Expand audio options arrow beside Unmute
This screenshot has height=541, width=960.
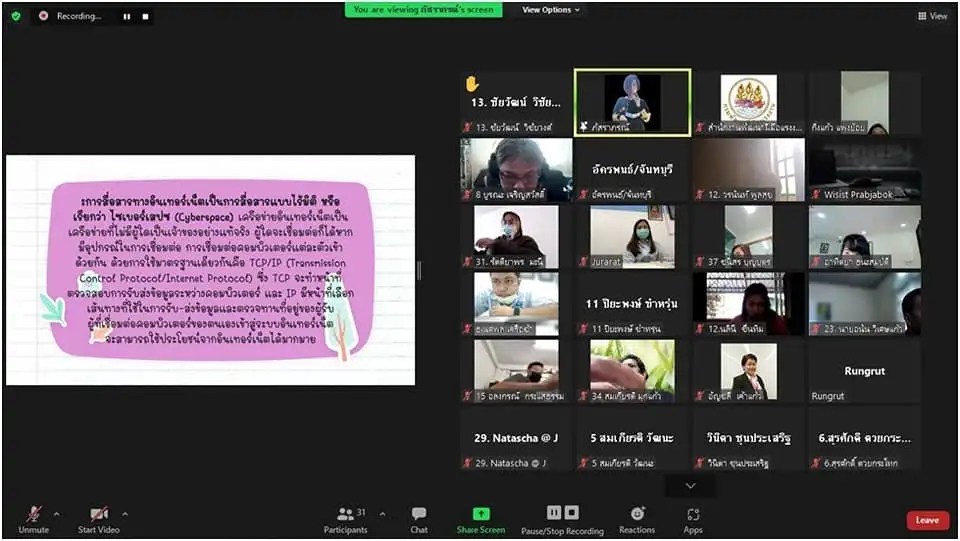pos(56,514)
